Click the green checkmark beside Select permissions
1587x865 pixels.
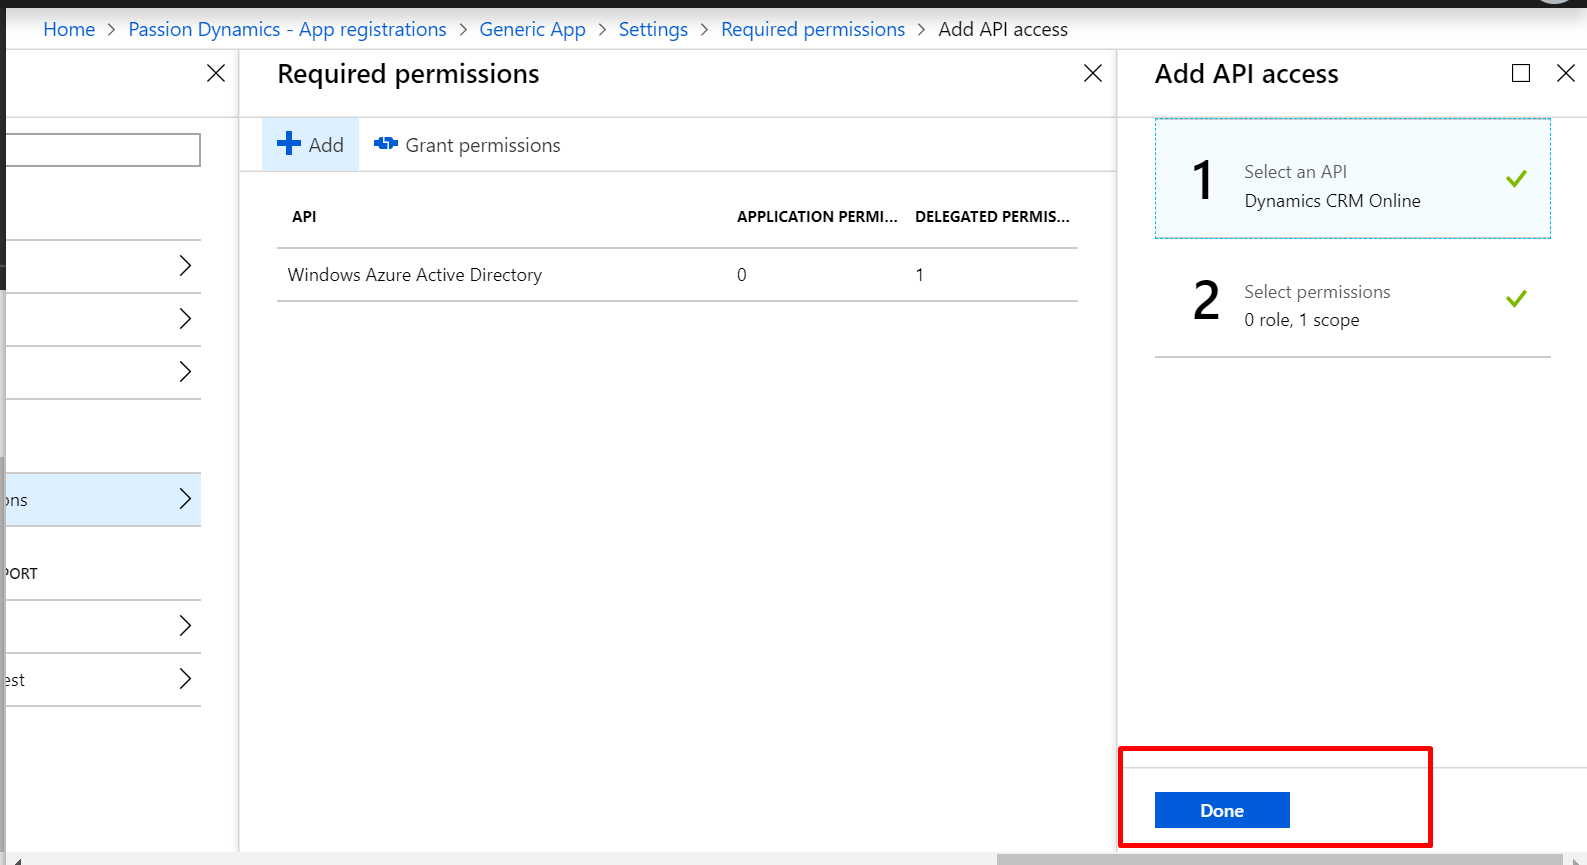pos(1516,299)
